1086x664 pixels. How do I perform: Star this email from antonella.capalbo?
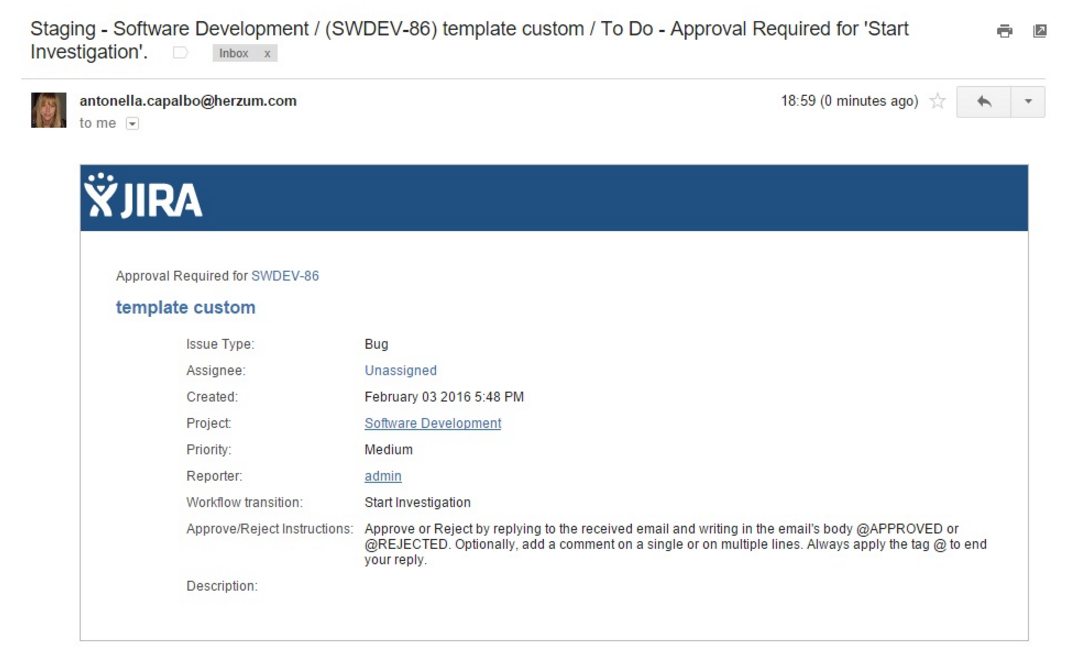[x=937, y=101]
